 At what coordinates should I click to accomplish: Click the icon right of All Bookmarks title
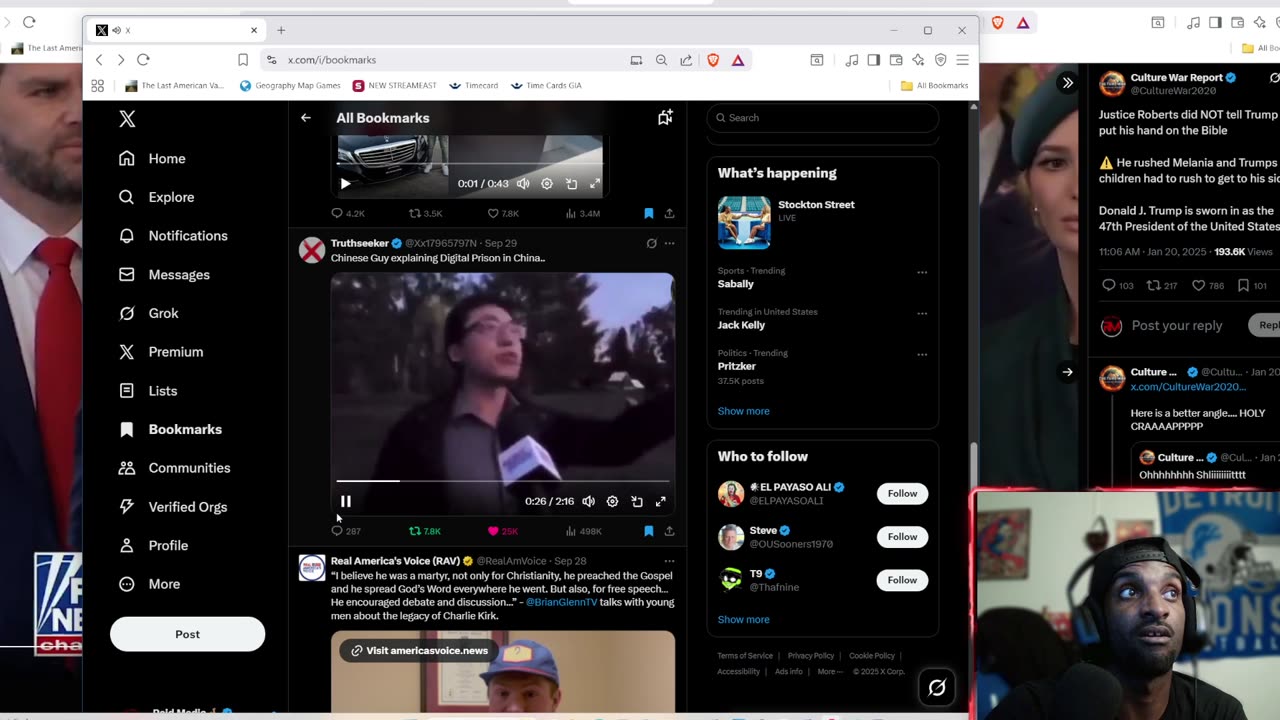click(x=665, y=118)
